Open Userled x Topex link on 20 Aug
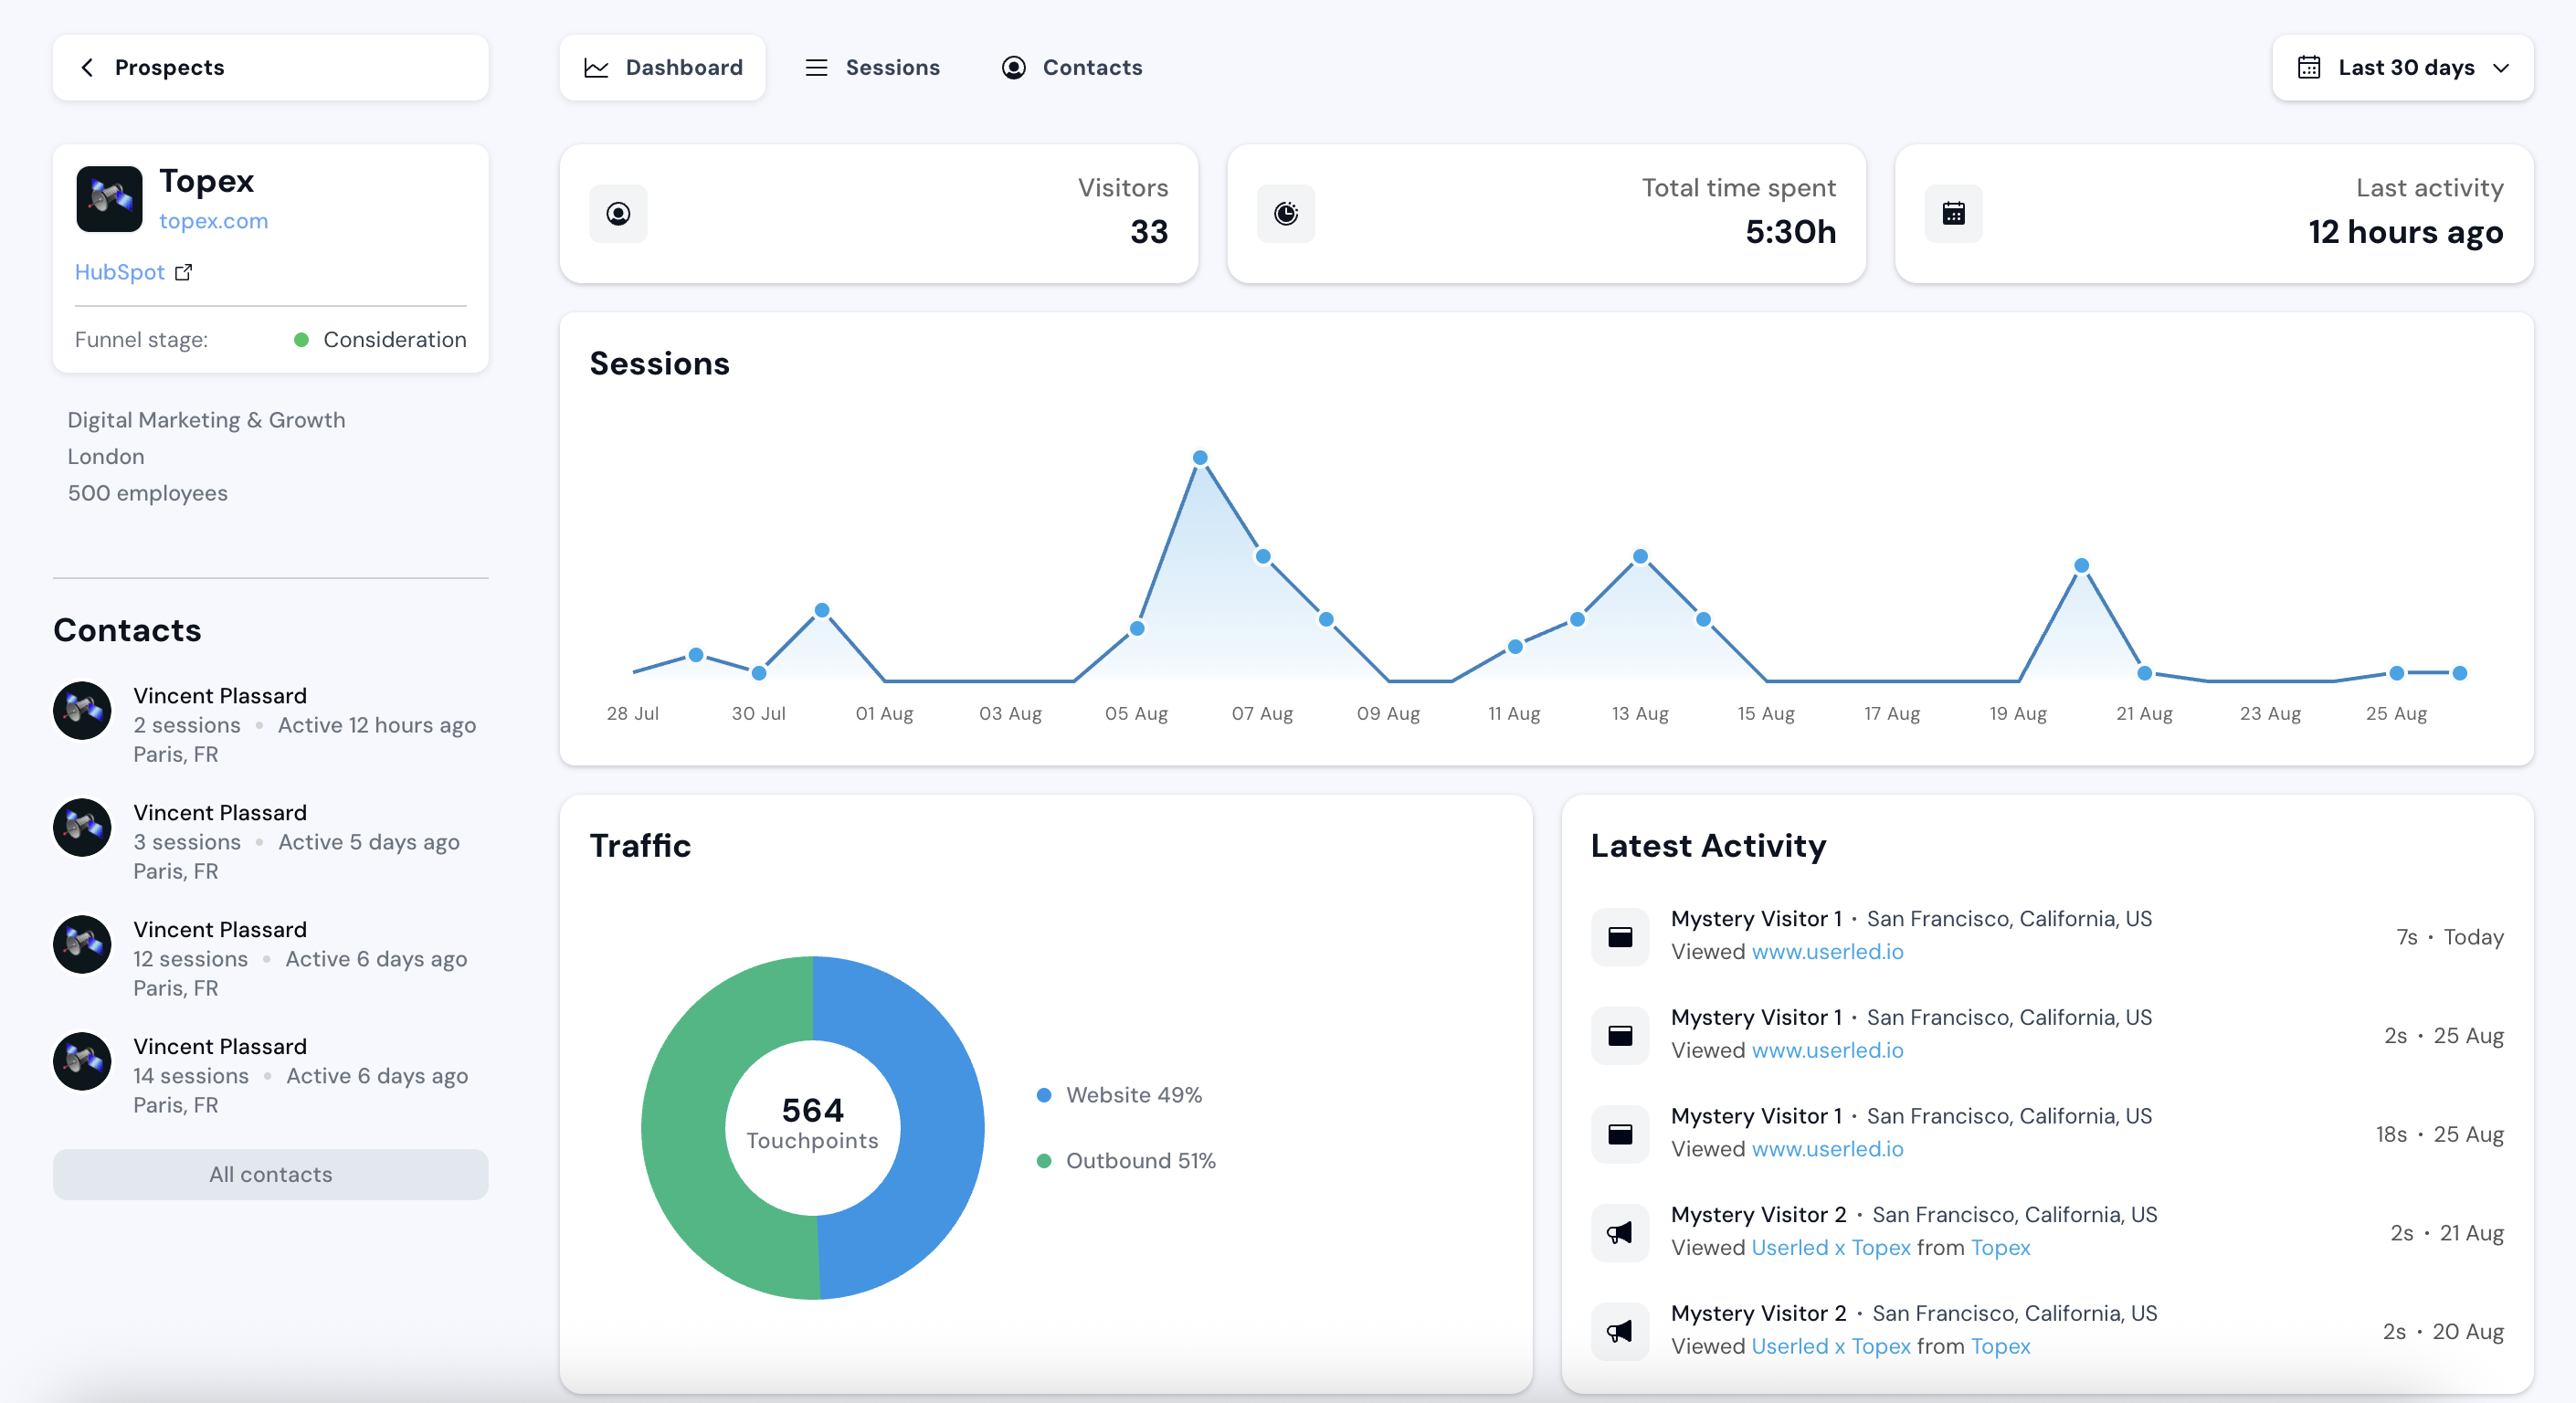Viewport: 2576px width, 1403px height. click(x=1830, y=1346)
